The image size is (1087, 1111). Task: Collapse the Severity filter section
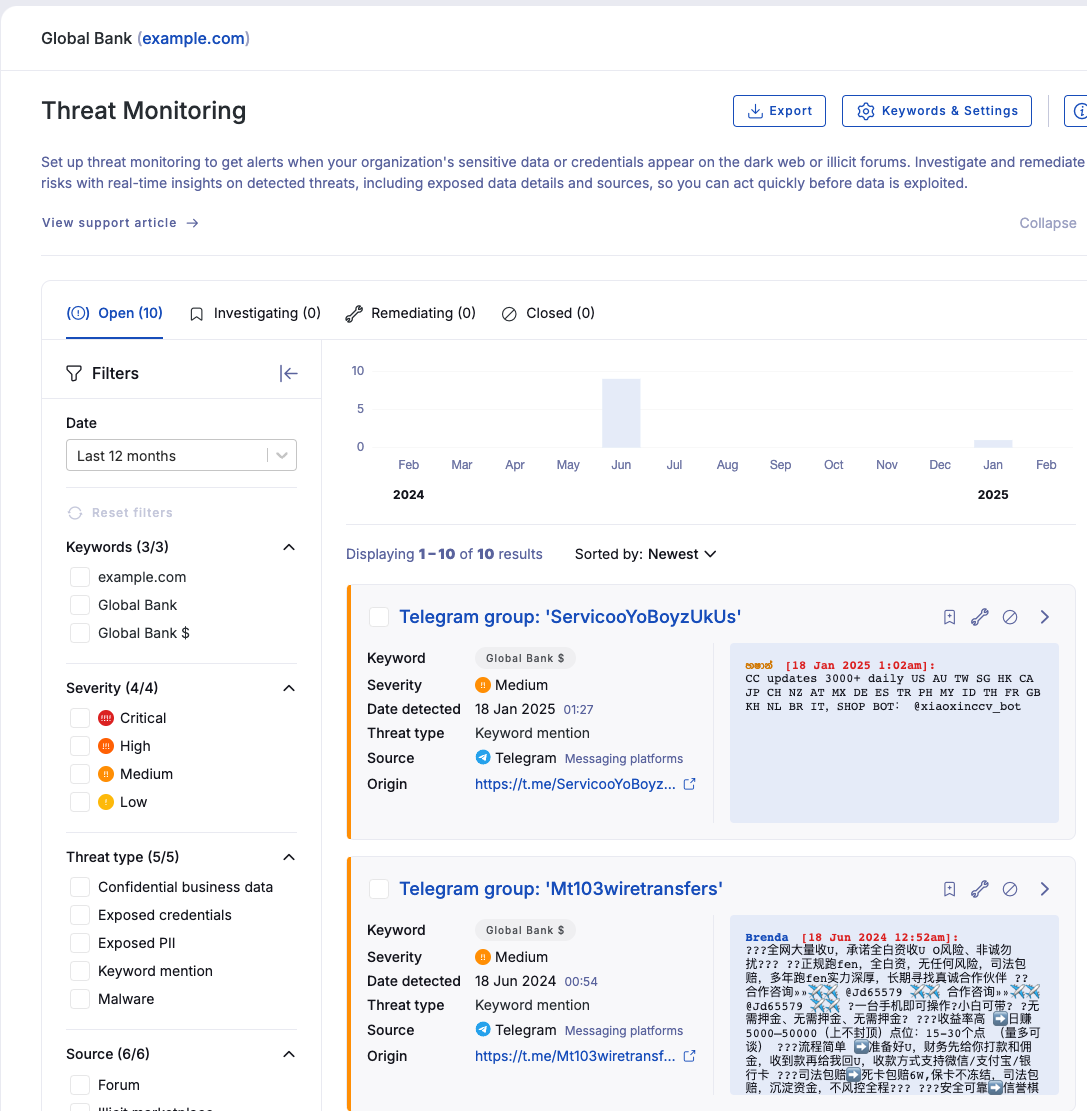point(289,687)
